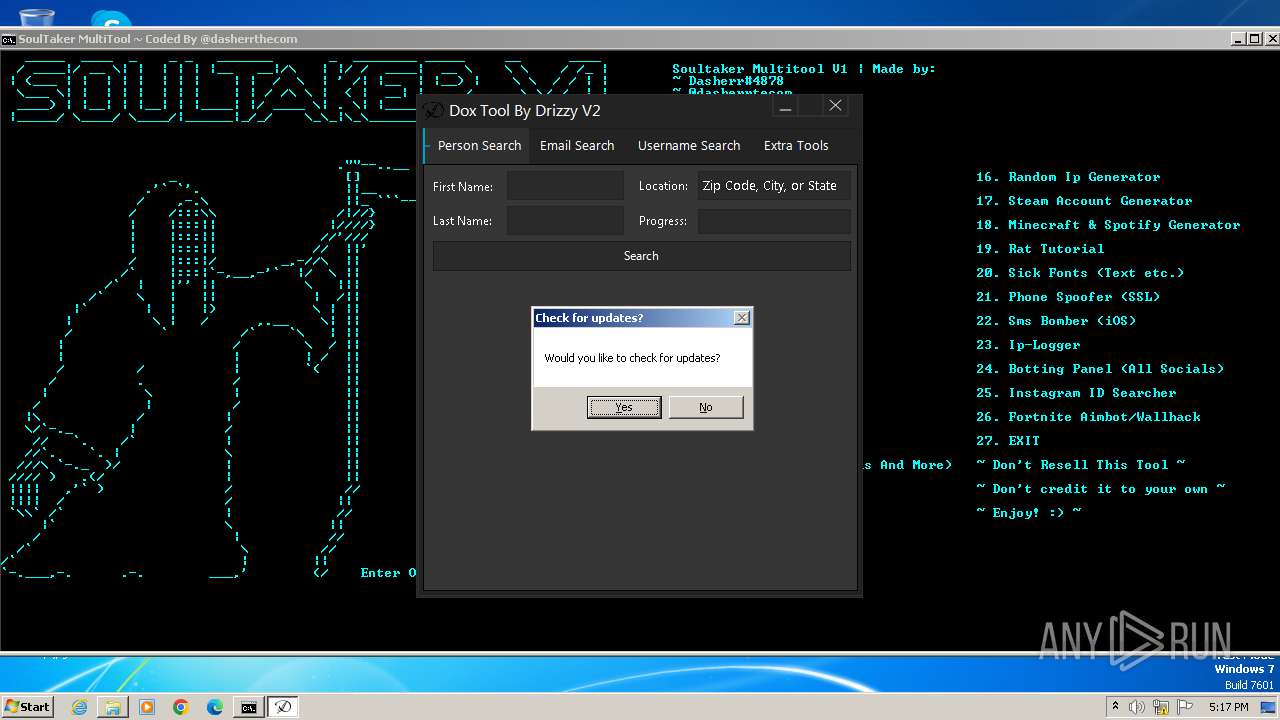Screen dimensions: 1280x720
Task: Click 'Soulaker Multitool V1 | Made by:' header
Action: click(x=804, y=69)
